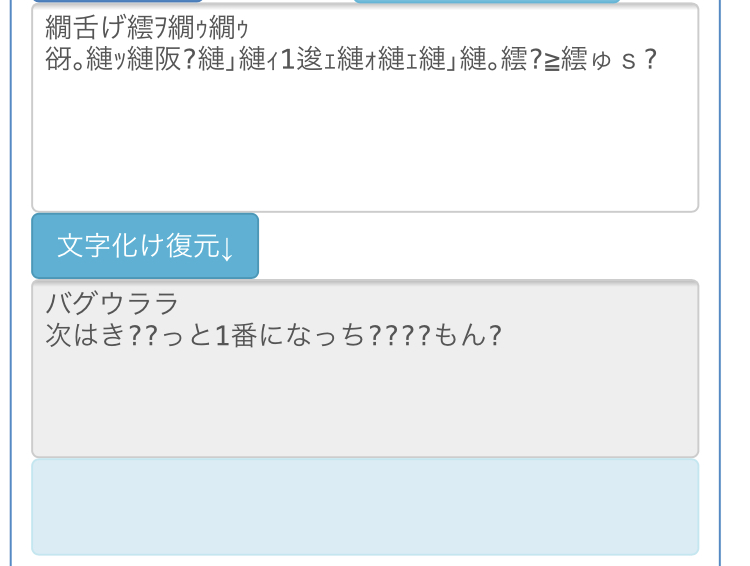Click the バグウララ text in the output
The height and width of the screenshot is (566, 750).
(112, 303)
